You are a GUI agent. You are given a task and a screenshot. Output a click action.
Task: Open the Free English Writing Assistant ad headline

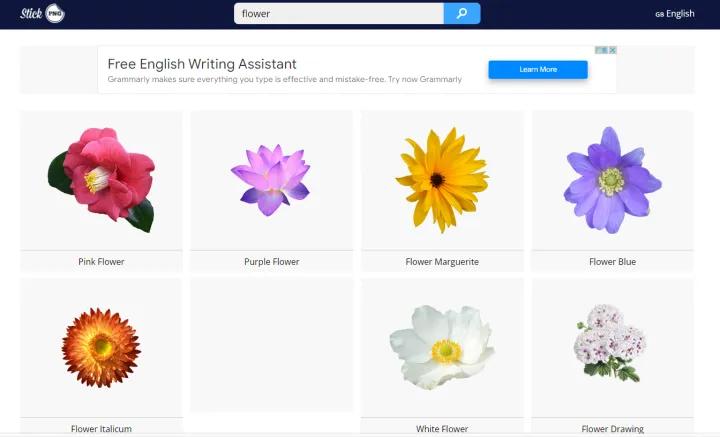click(202, 64)
